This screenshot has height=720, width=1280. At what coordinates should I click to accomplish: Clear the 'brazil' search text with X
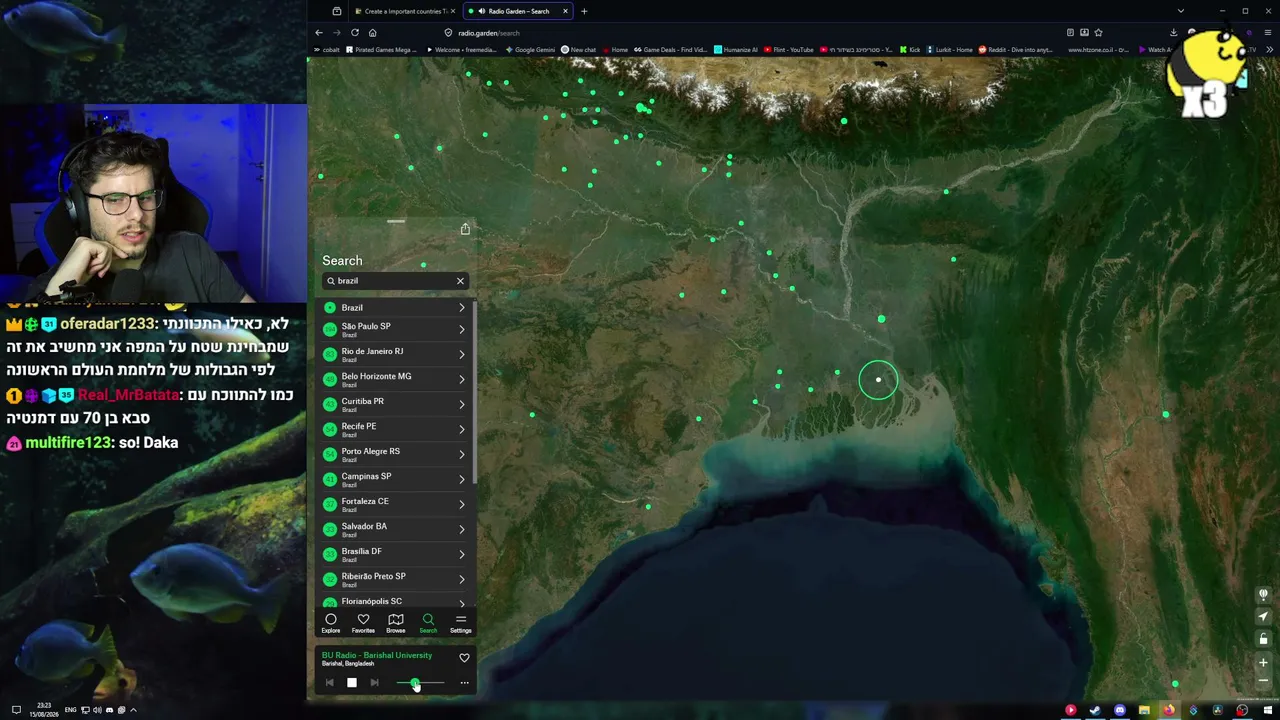pos(460,281)
